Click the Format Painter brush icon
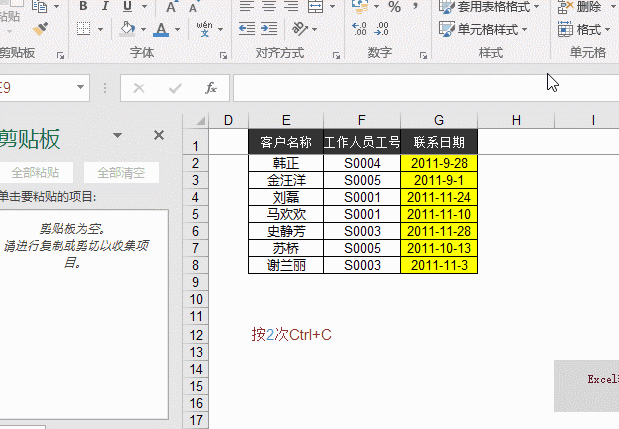The height and width of the screenshot is (429, 619). pos(40,29)
